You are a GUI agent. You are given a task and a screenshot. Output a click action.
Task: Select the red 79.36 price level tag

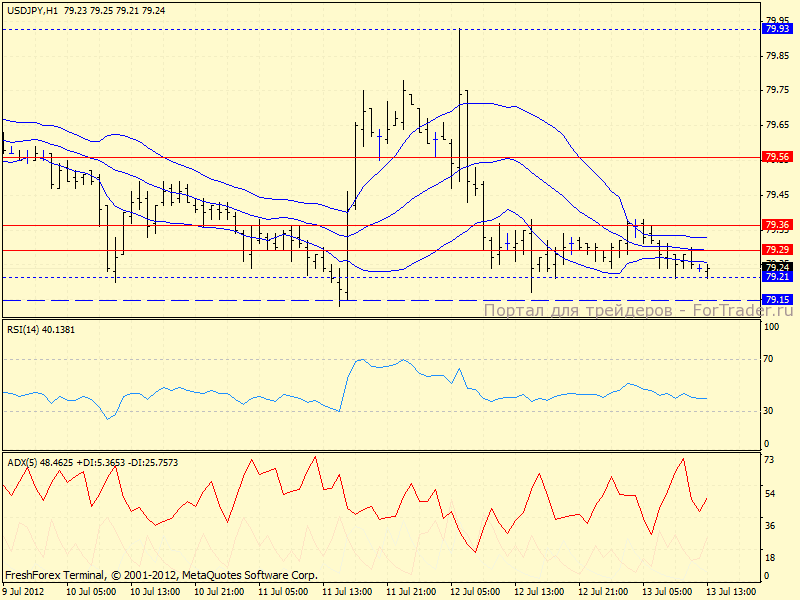click(x=777, y=225)
